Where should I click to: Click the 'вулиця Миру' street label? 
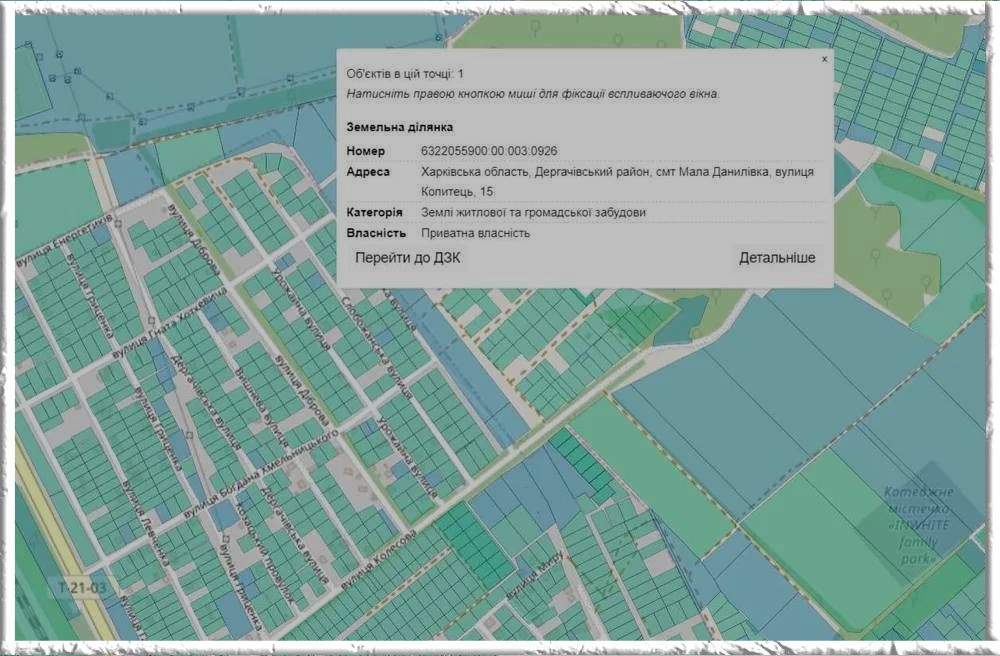click(x=535, y=575)
